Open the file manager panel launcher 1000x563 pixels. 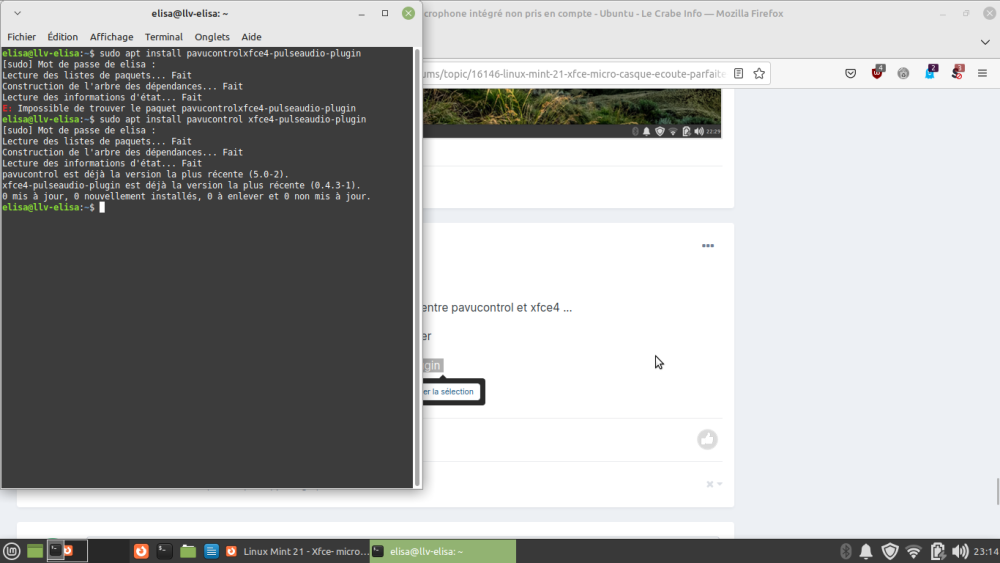point(188,551)
